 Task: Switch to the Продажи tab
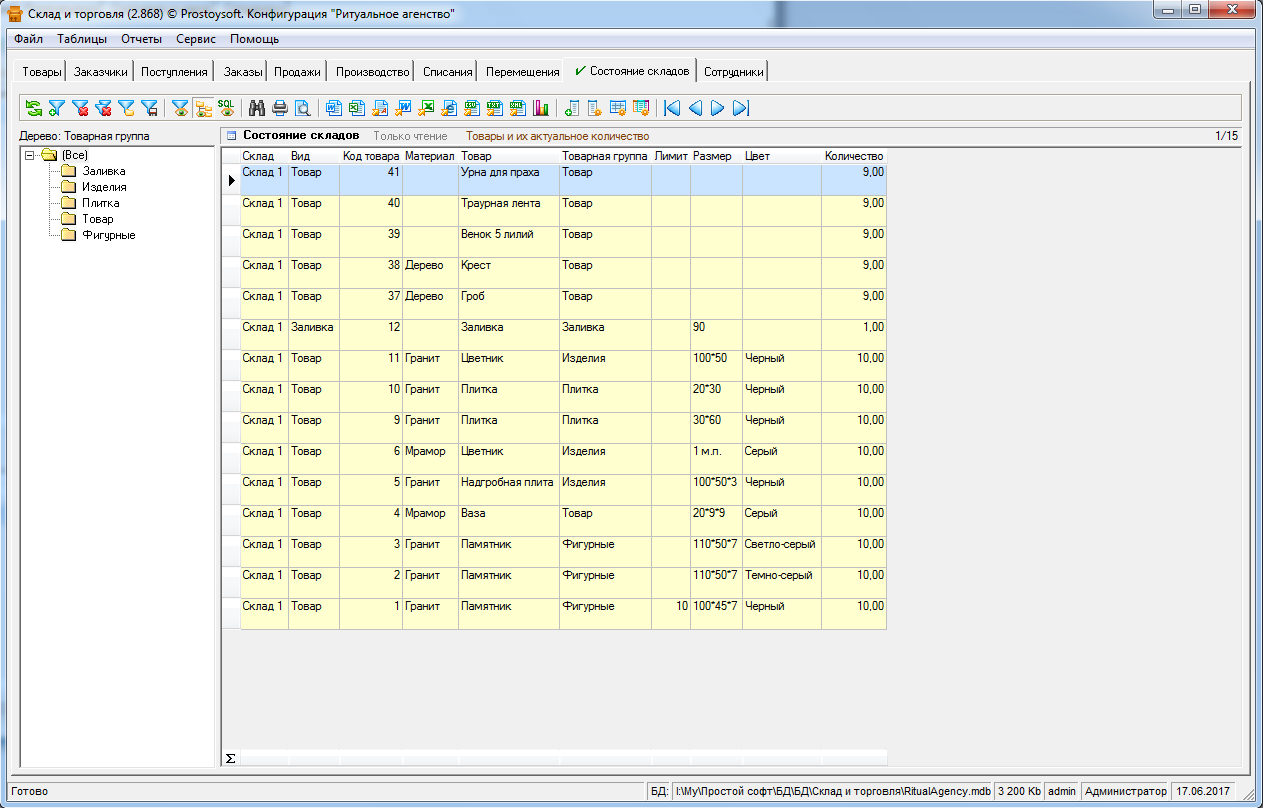tap(298, 72)
